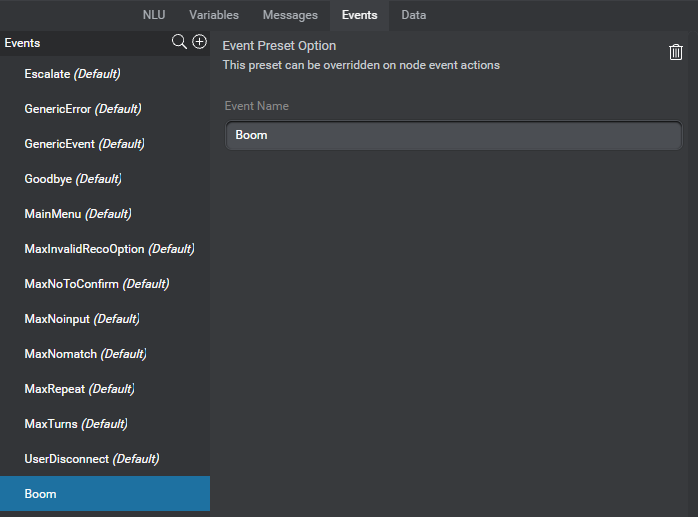The image size is (698, 517).
Task: Select the Events tab
Action: tap(360, 15)
